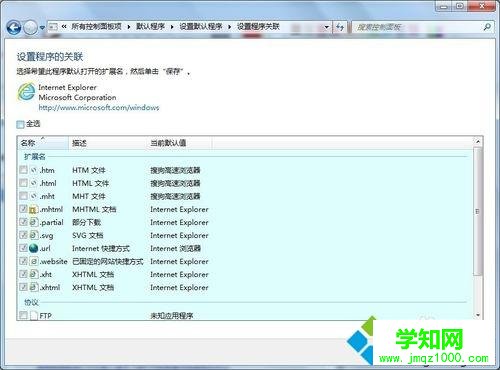Click the search magnifier icon
Screen dimensions: 500x370
pyautogui.click(x=487, y=27)
